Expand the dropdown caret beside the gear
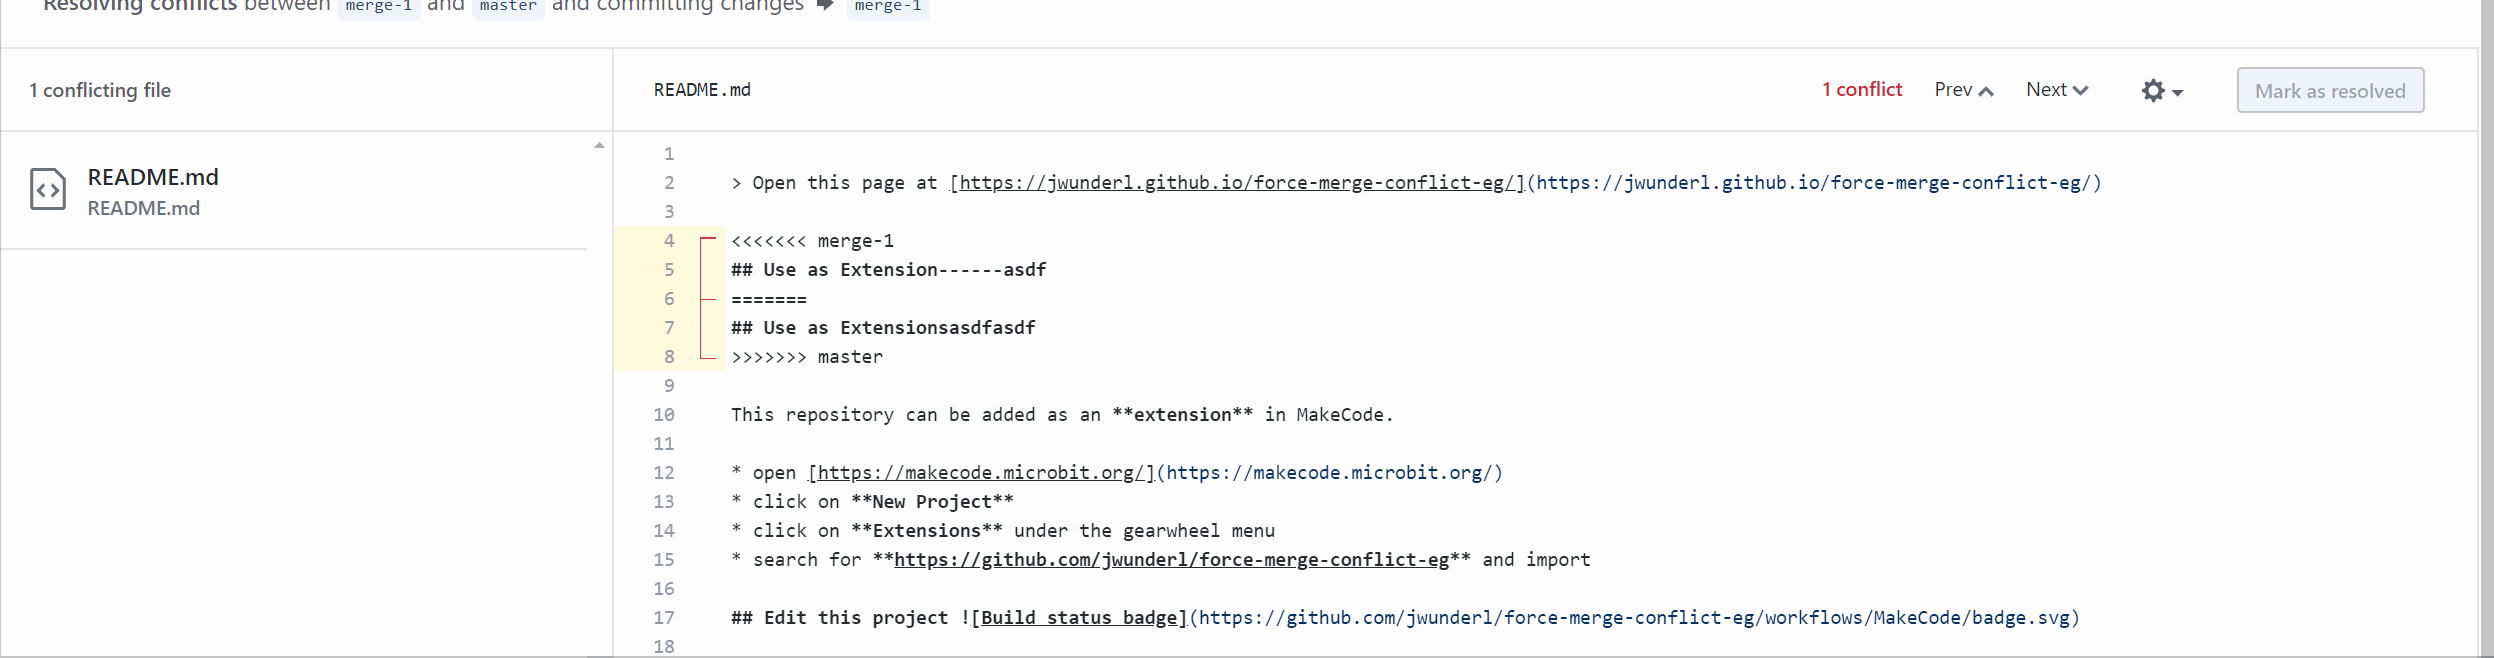The height and width of the screenshot is (658, 2494). (2178, 92)
